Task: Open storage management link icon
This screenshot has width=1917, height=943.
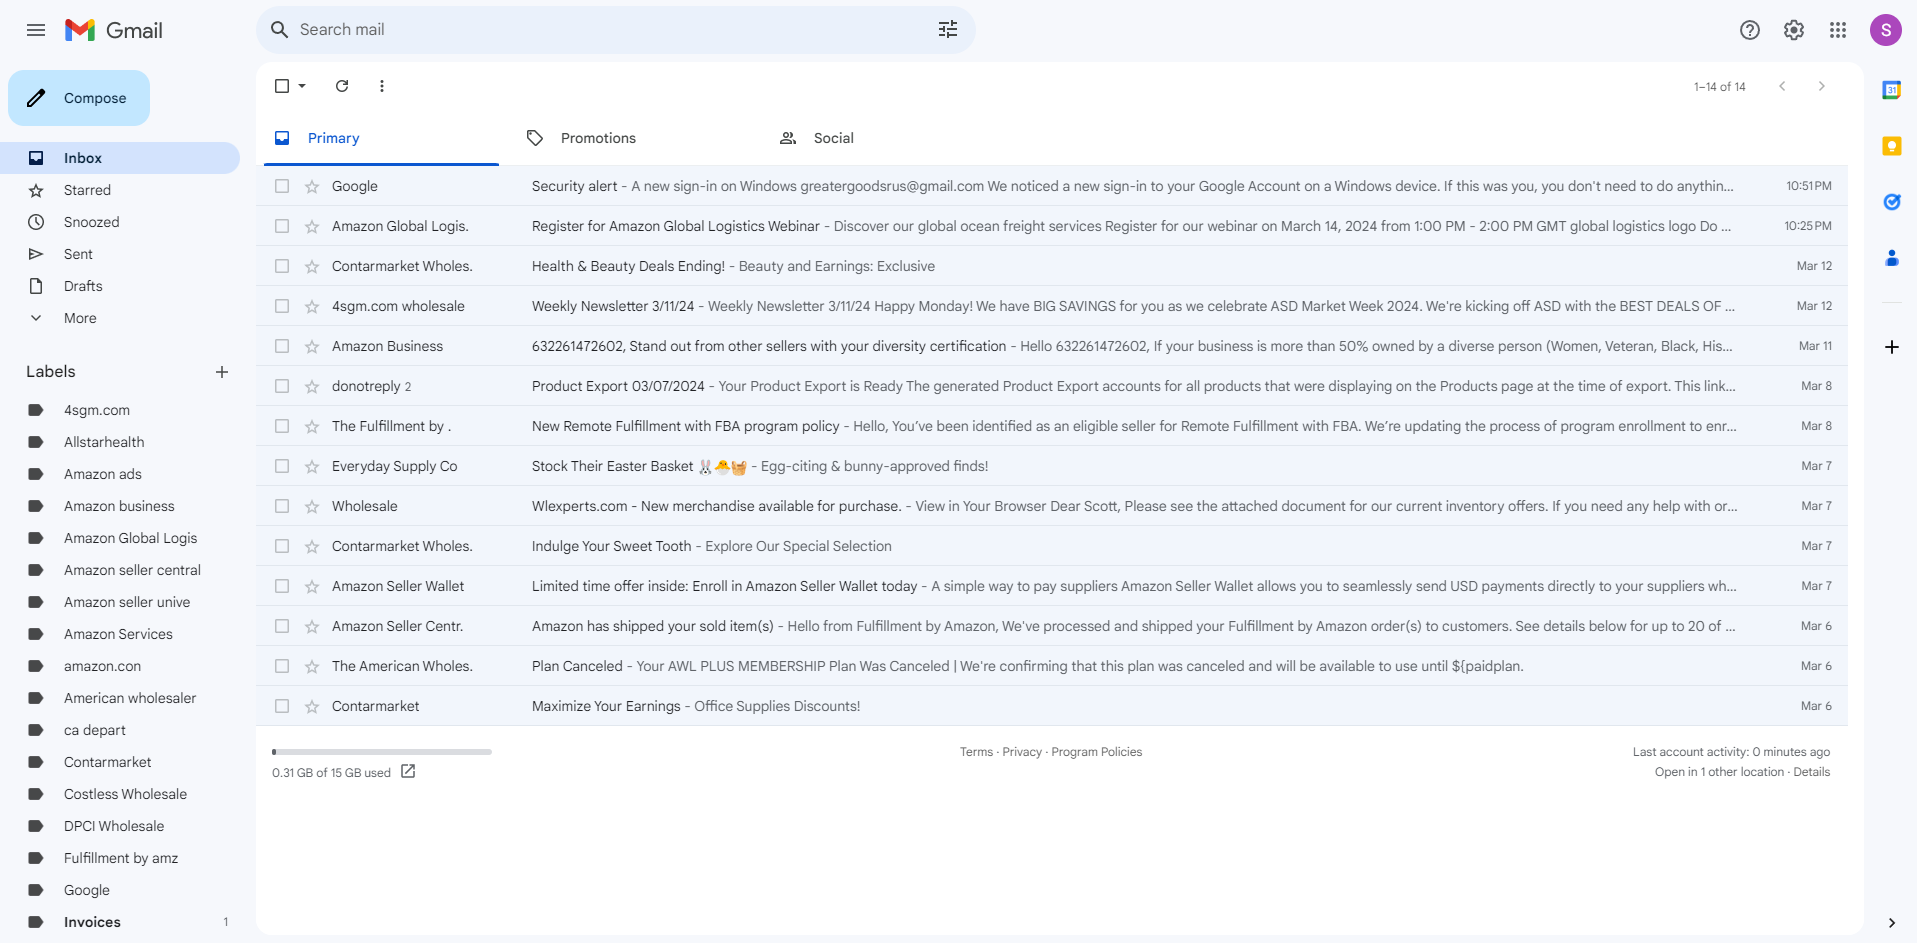Action: pyautogui.click(x=408, y=771)
